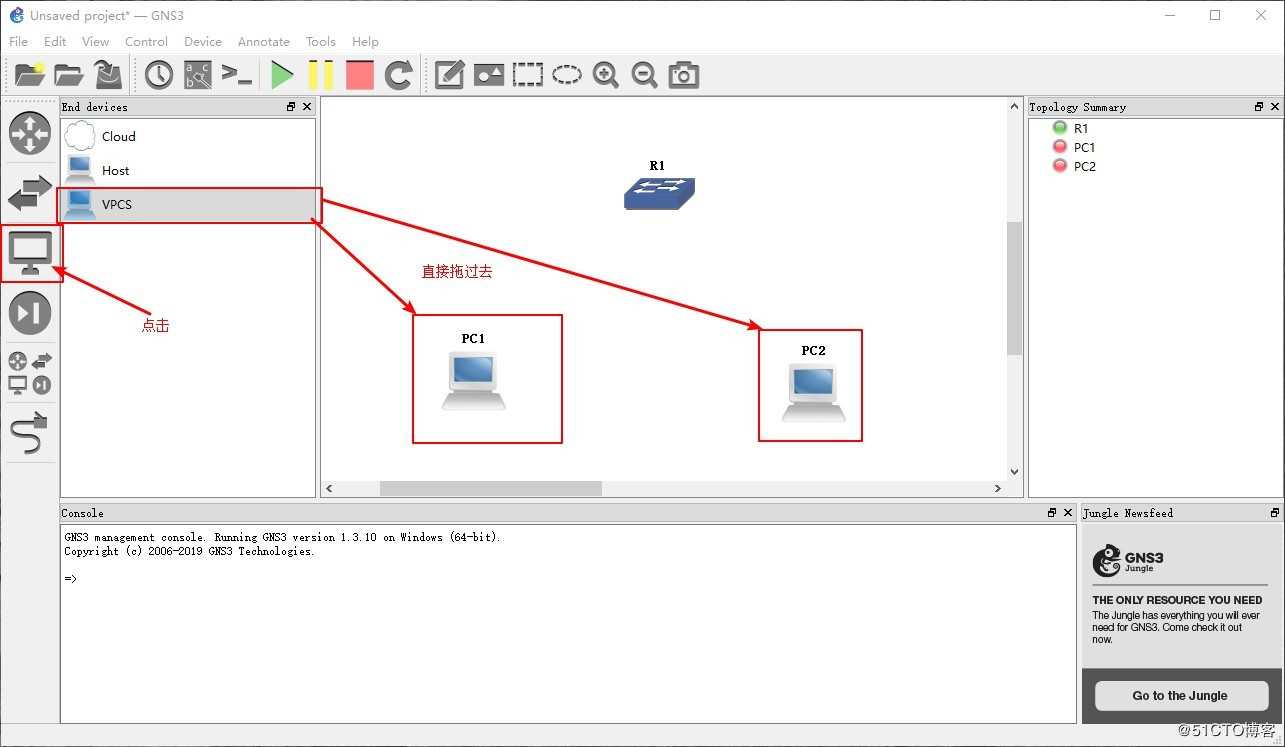Open the snapshots clock icon
The image size is (1285, 747).
pyautogui.click(x=159, y=74)
